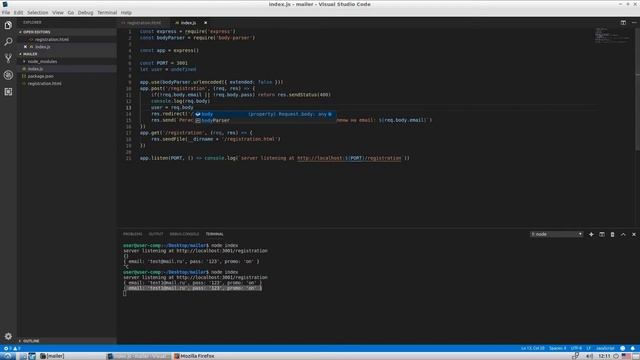Change language mode via JavaScript status item
The width and height of the screenshot is (640, 360).
(x=605, y=348)
